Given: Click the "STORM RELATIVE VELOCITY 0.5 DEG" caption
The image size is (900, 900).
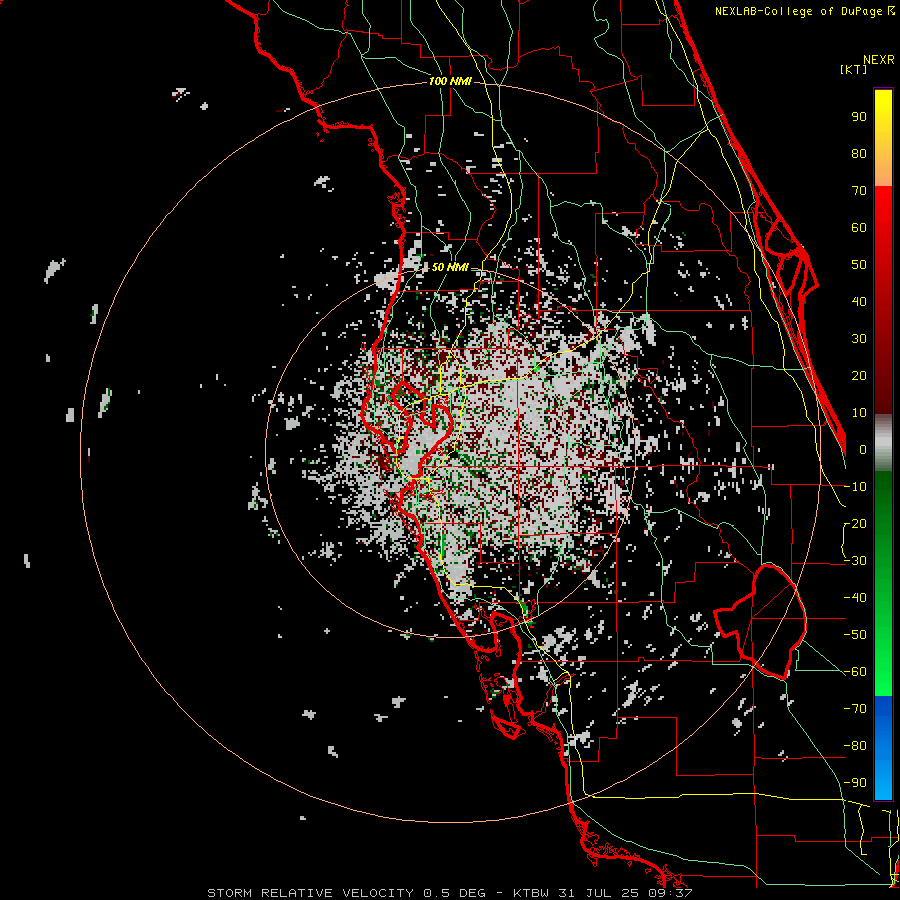Looking at the screenshot, I should 346,893.
